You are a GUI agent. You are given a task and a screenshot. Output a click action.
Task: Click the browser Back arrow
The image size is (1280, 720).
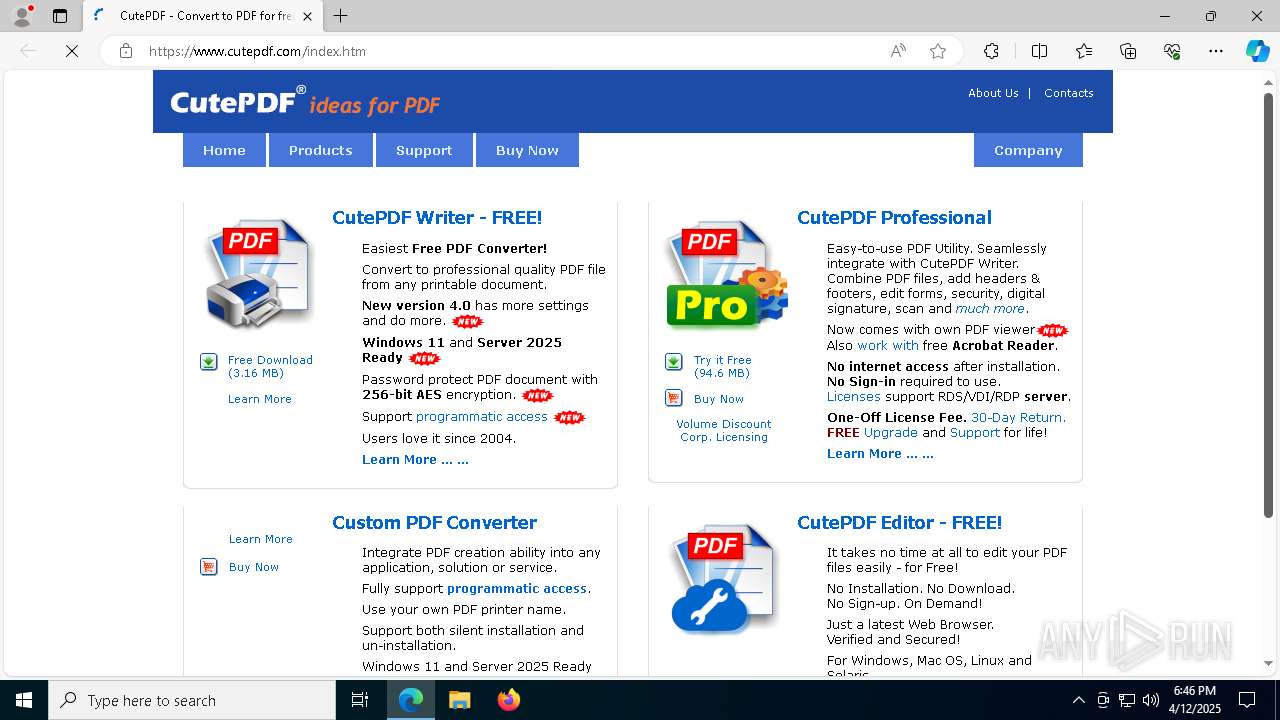(x=28, y=51)
